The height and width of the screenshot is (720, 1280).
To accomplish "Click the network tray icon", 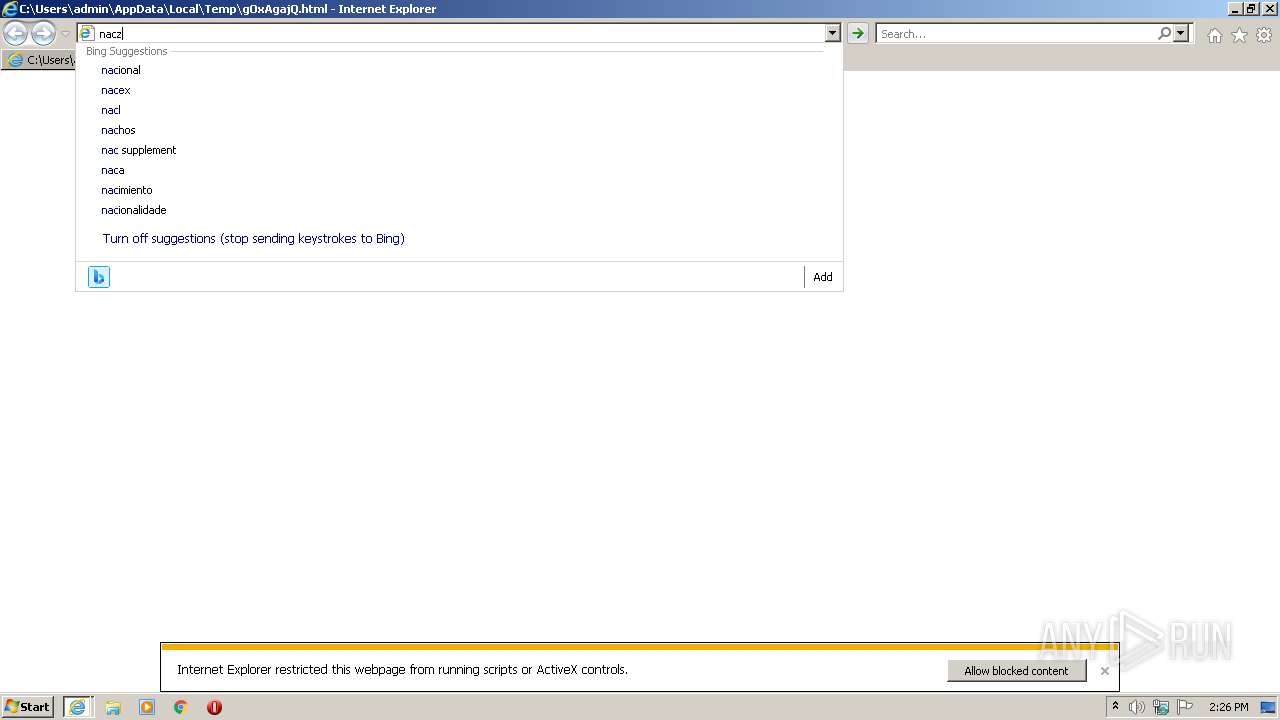I will [1161, 707].
